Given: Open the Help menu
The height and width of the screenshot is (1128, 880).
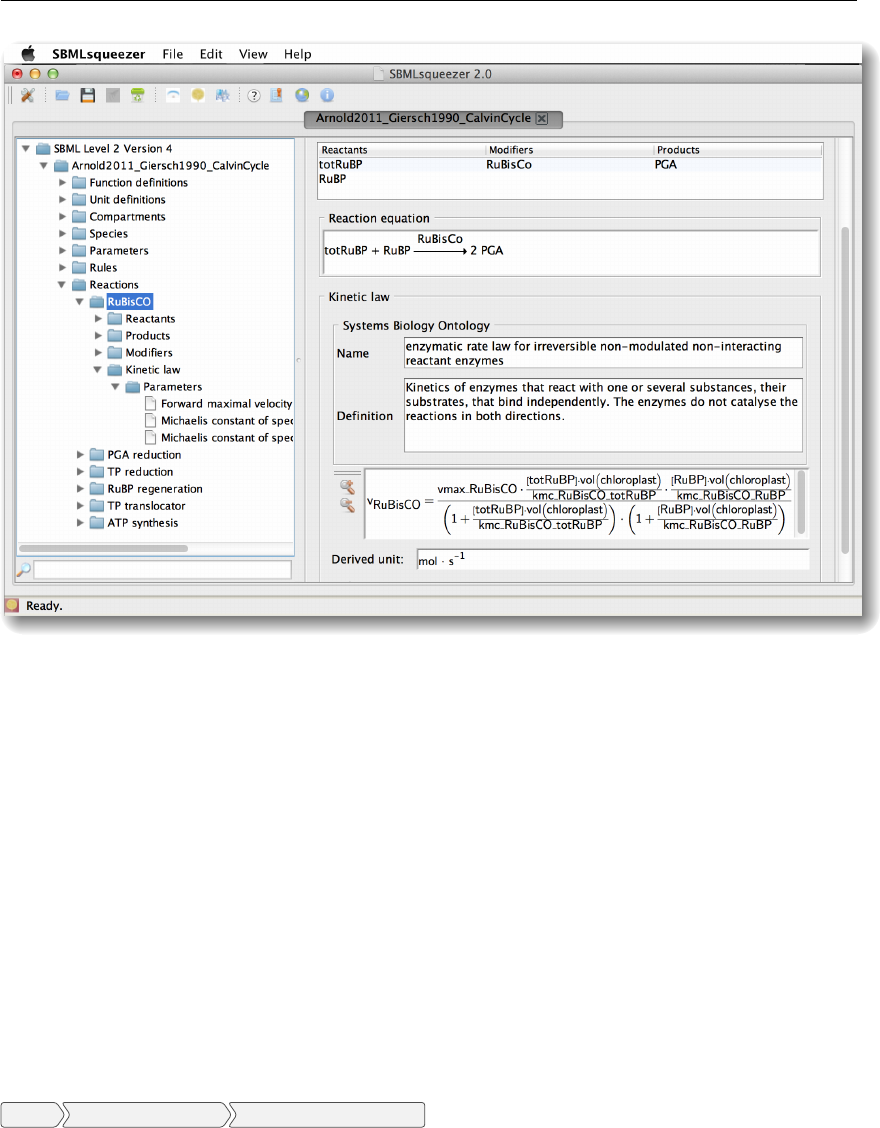Looking at the screenshot, I should [x=297, y=54].
